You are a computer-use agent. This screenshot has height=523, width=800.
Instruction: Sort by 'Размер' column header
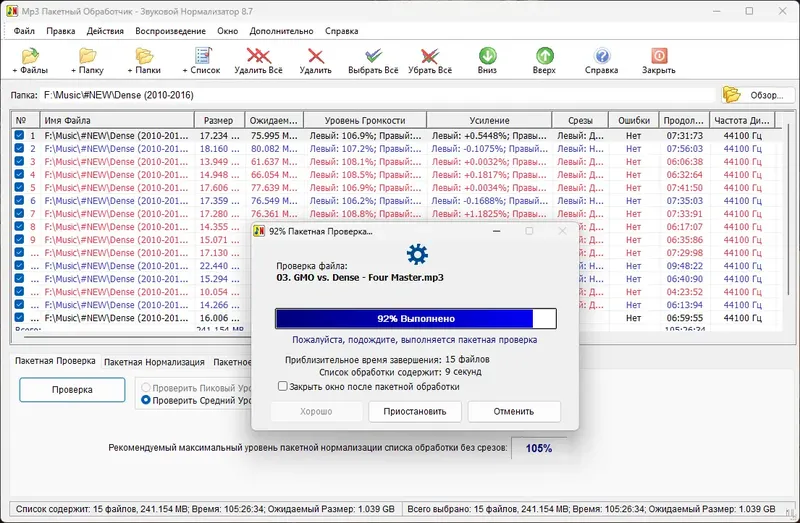[x=219, y=120]
